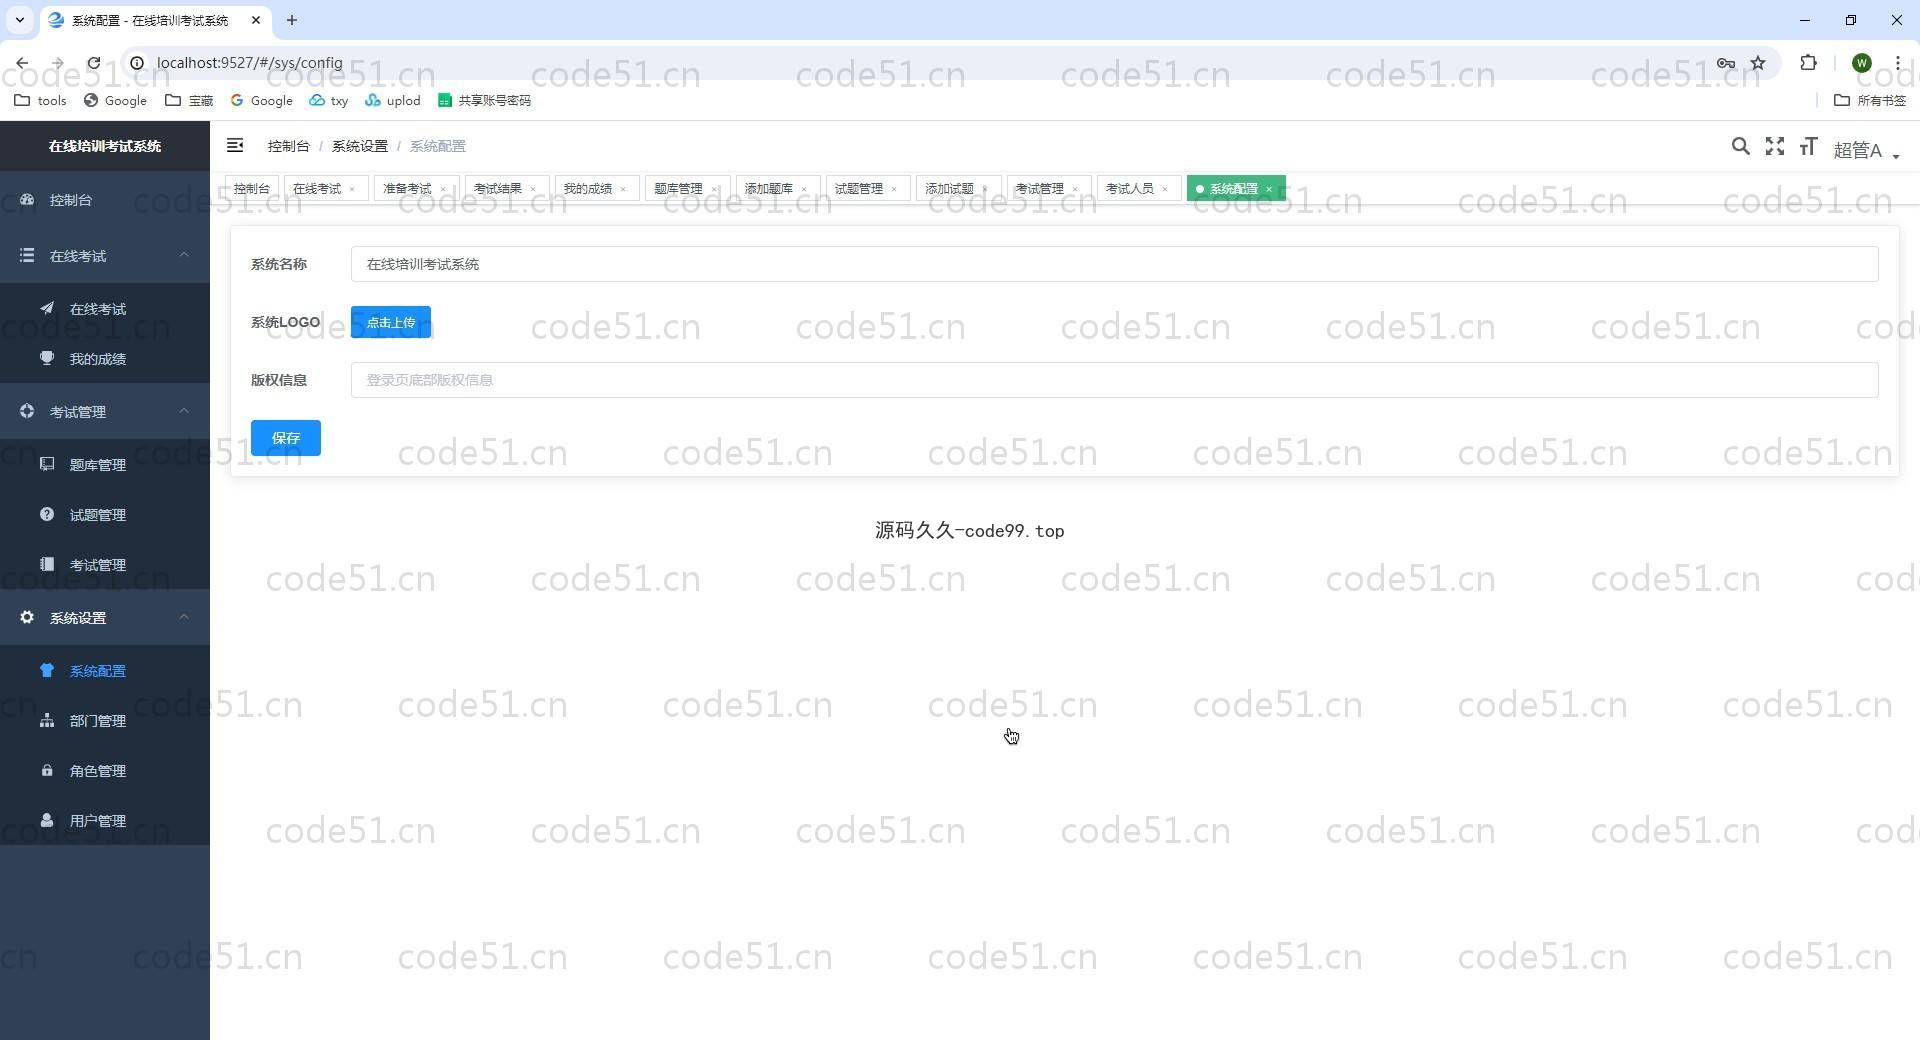The width and height of the screenshot is (1920, 1040).
Task: Click the lock icon beside 角色管理
Action: 47,770
